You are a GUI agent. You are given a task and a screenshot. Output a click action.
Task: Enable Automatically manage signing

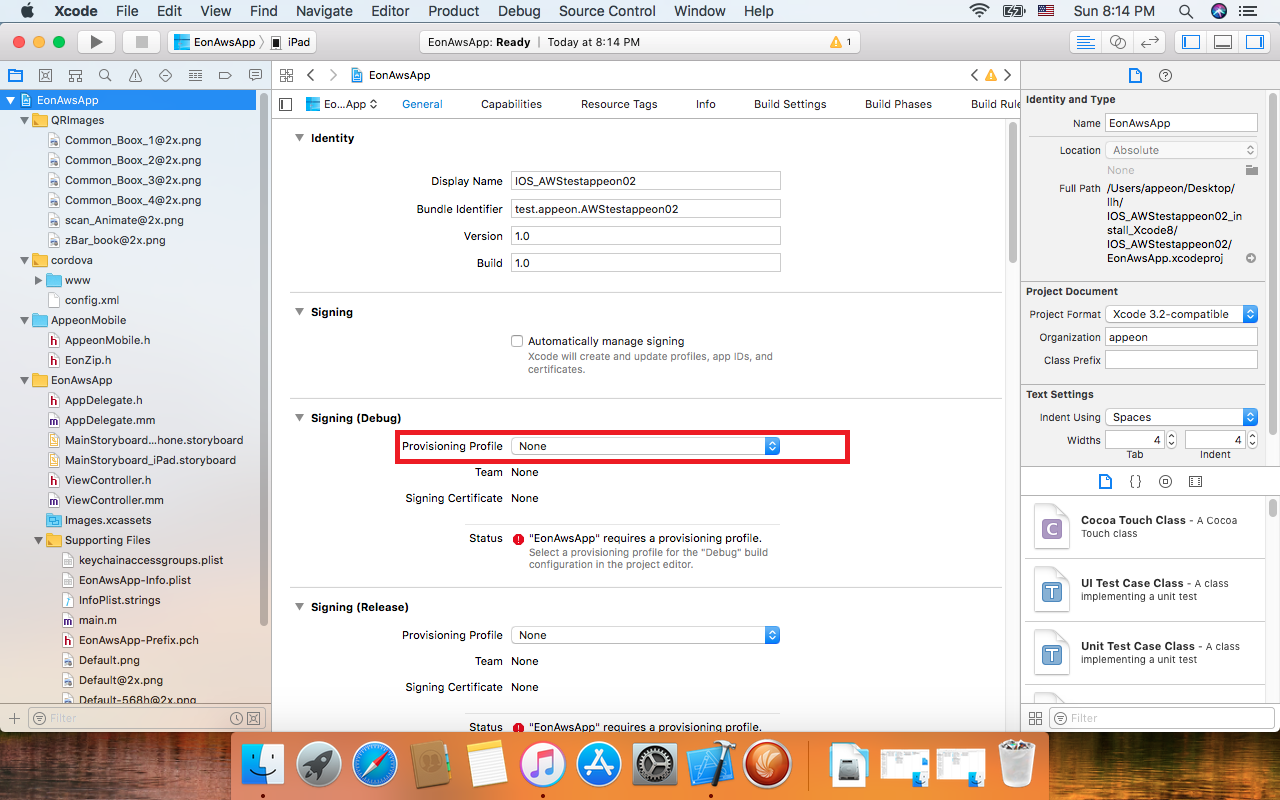pyautogui.click(x=517, y=341)
